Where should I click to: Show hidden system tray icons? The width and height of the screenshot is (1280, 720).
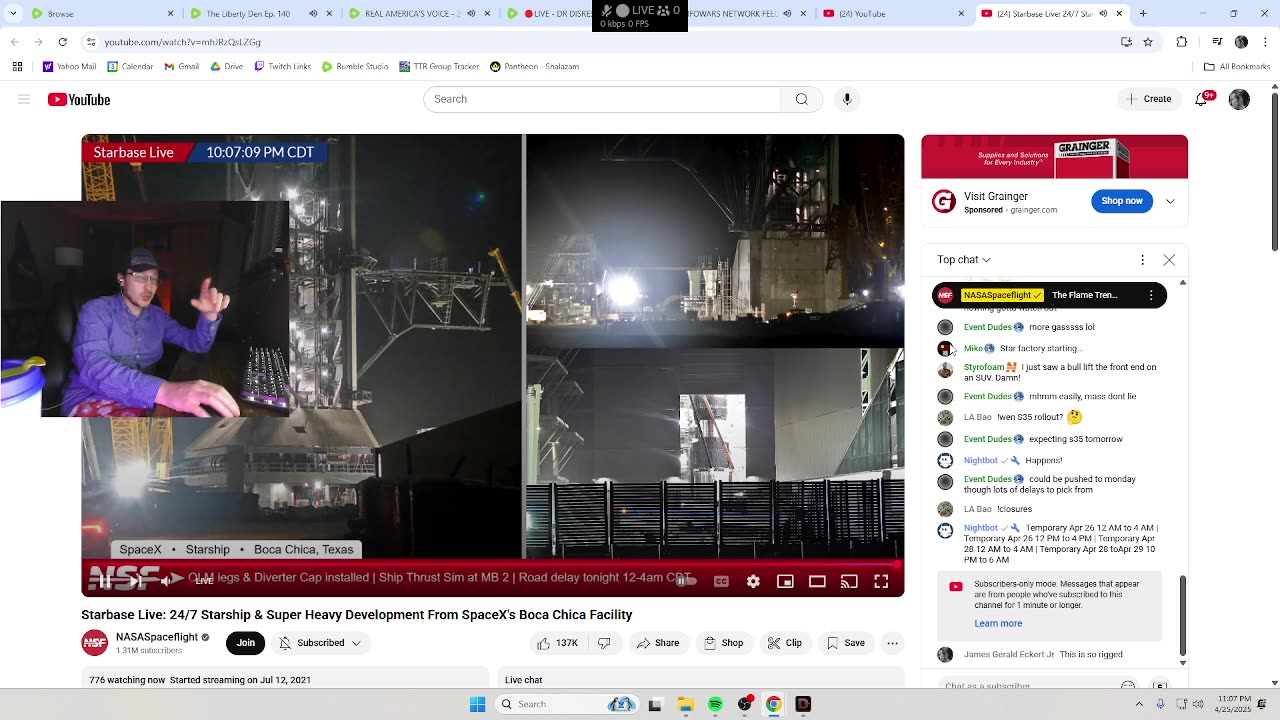tap(1139, 704)
